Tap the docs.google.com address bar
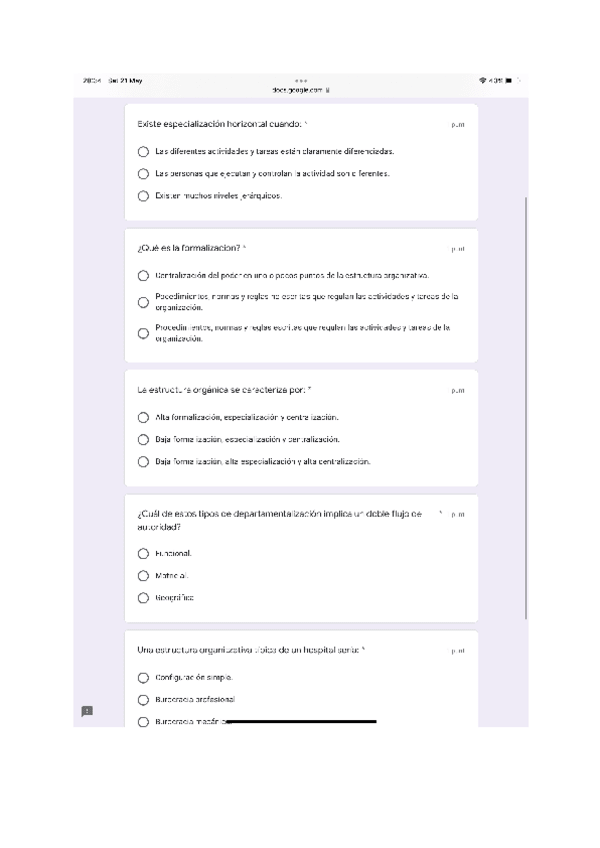600x848 pixels. [x=298, y=89]
